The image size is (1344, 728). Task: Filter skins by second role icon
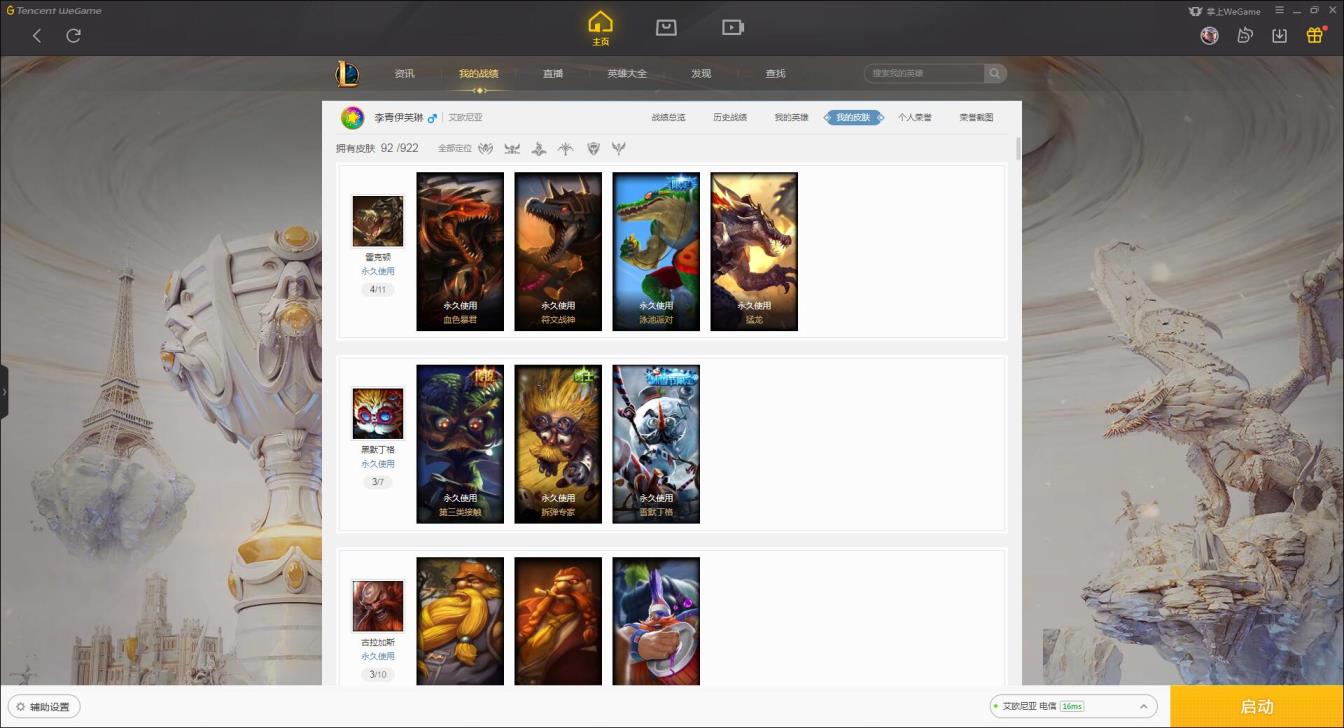point(512,149)
